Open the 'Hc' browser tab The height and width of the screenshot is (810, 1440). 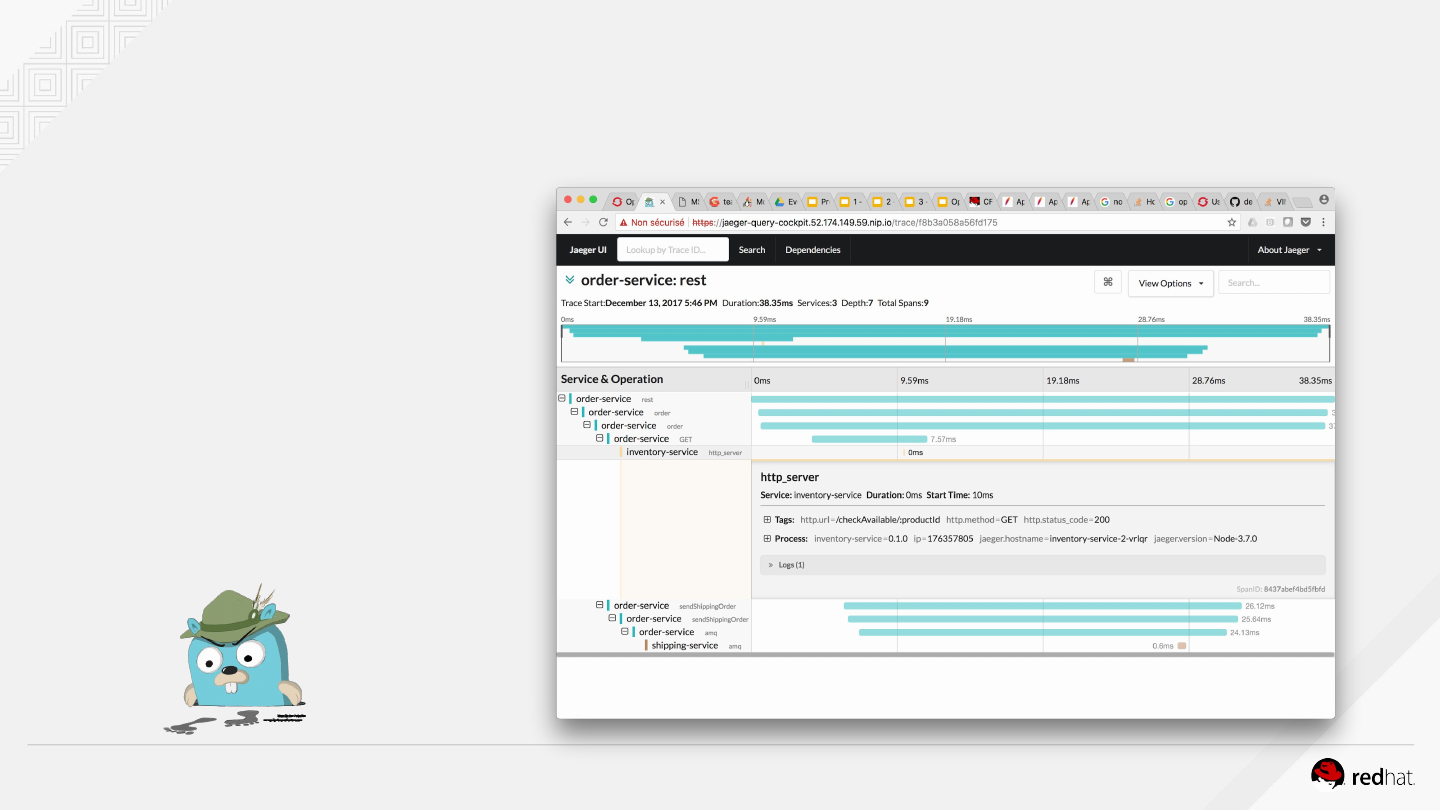point(1144,201)
